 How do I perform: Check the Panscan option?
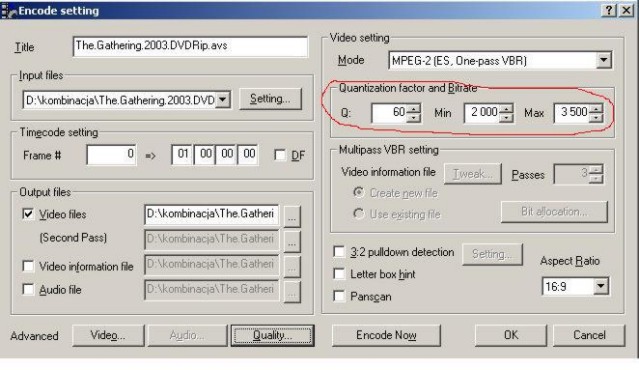coord(339,296)
